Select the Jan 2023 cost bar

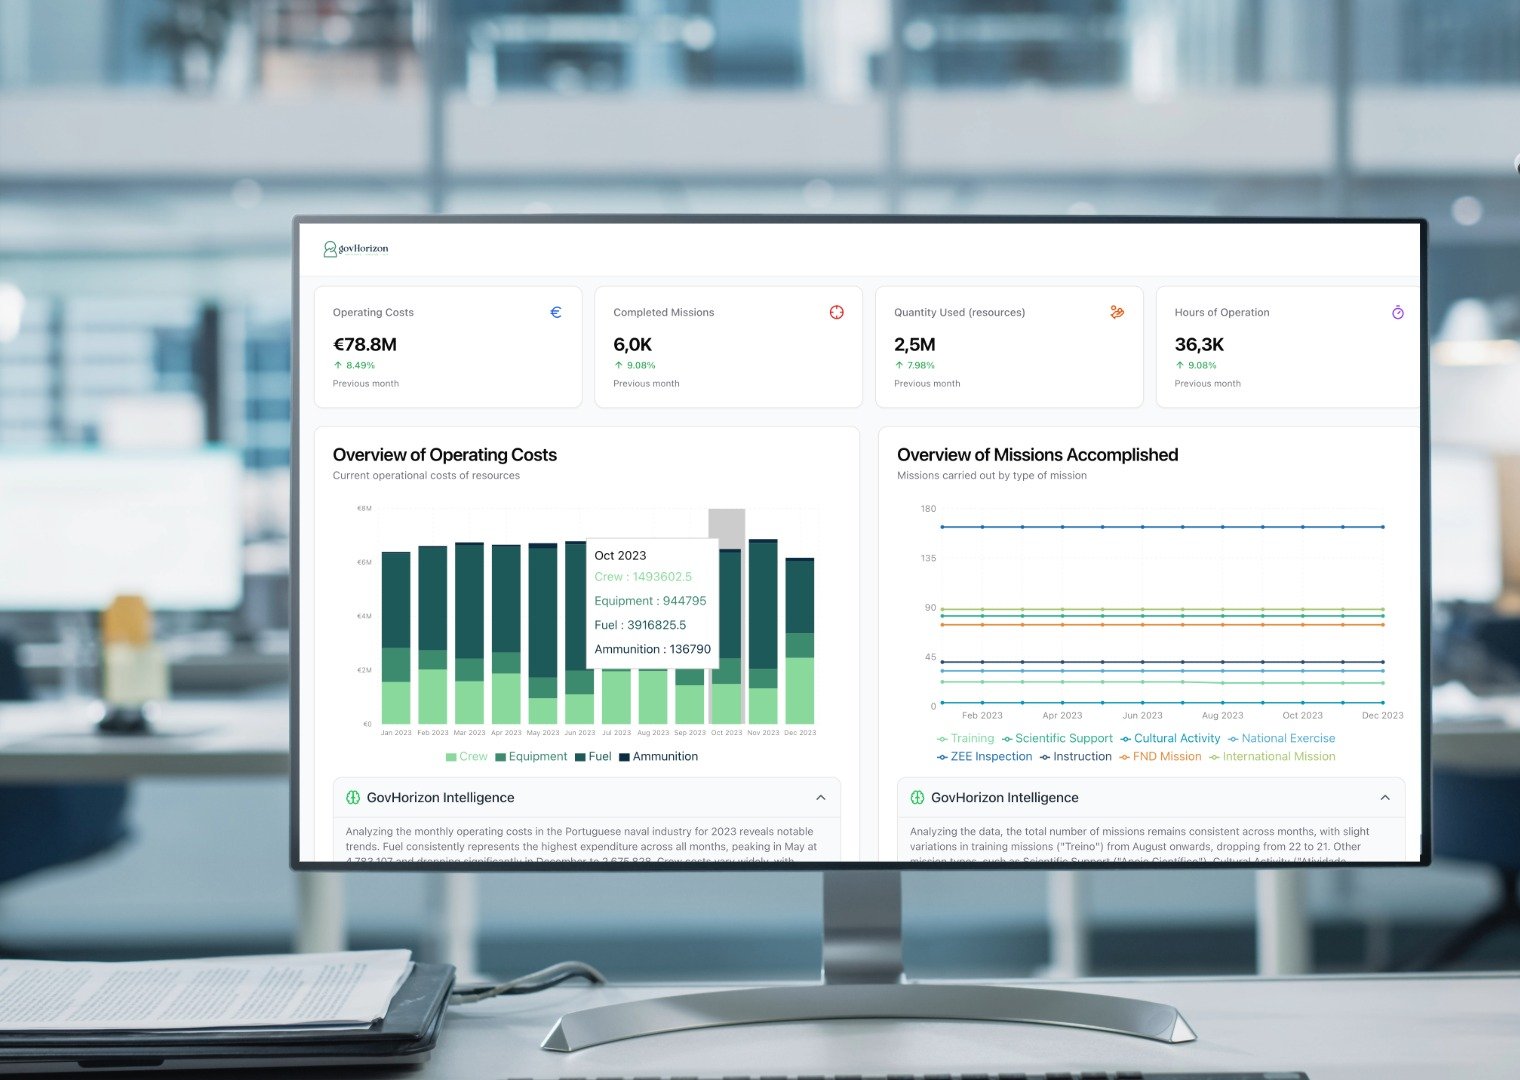click(x=396, y=638)
